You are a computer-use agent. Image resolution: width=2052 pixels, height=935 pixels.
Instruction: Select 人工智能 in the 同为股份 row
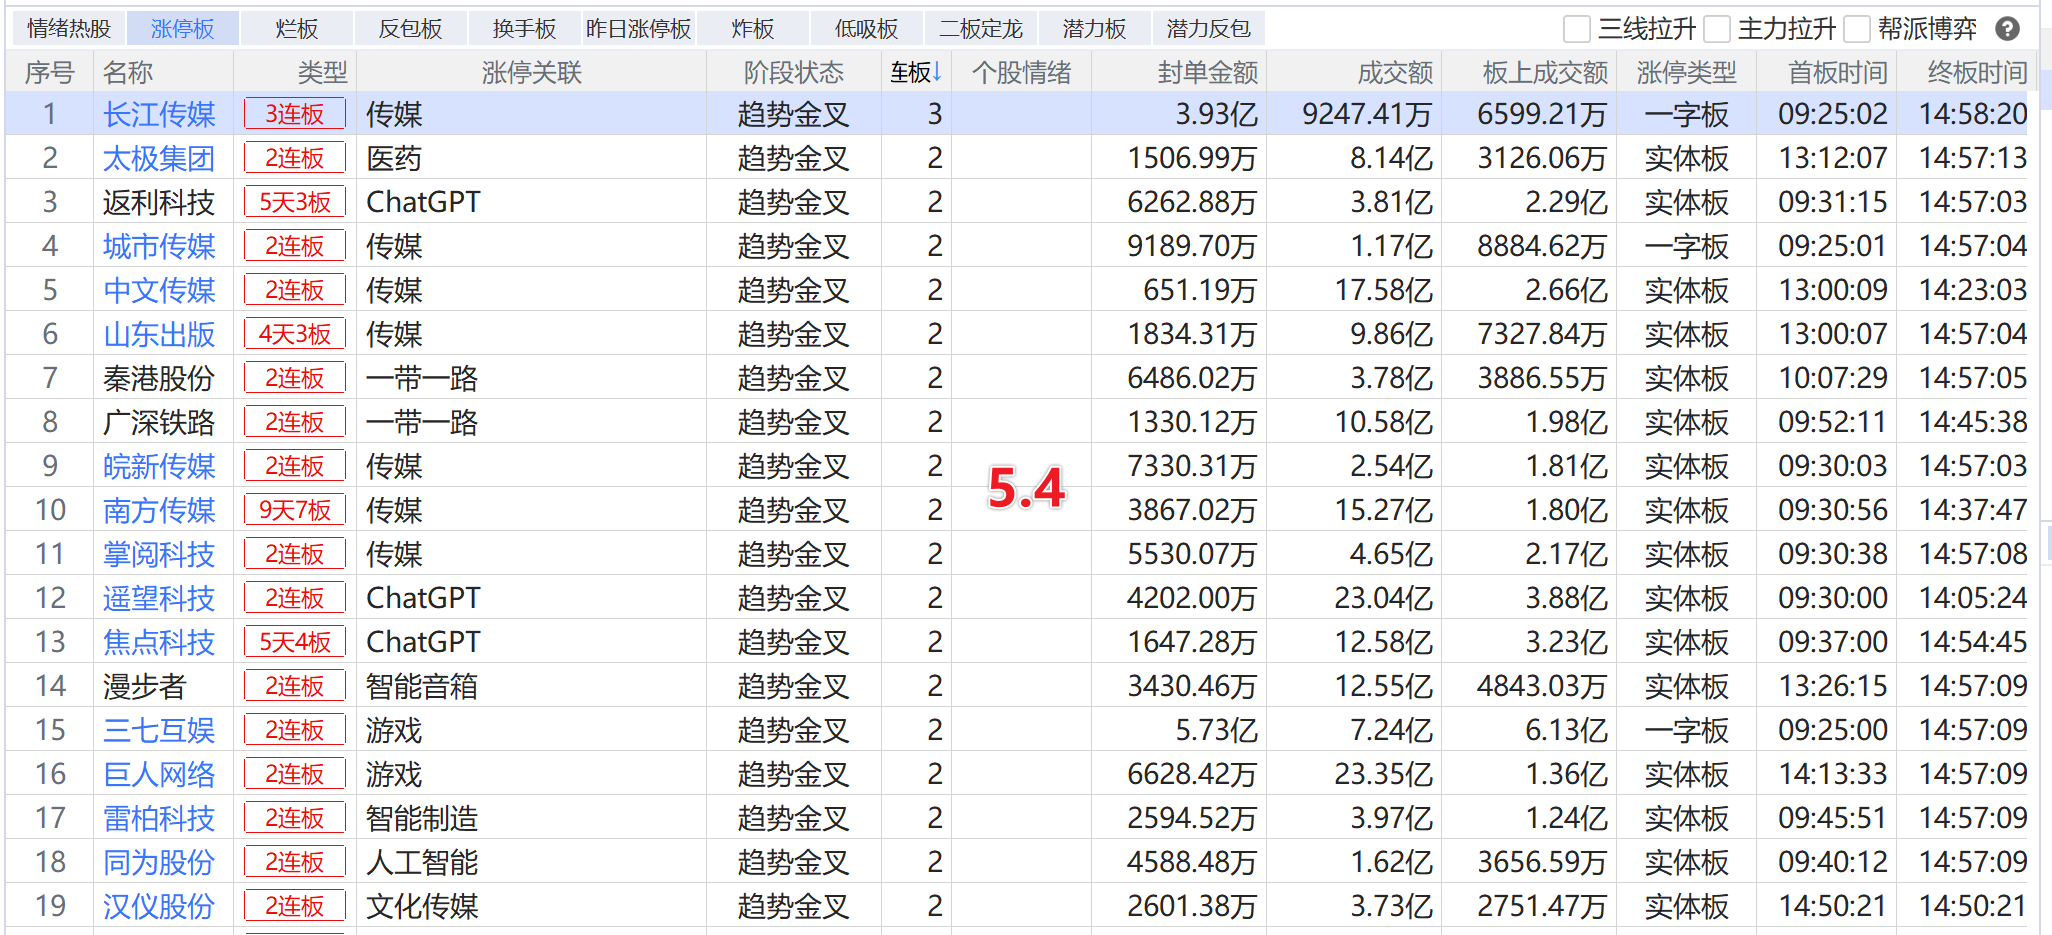[x=422, y=862]
